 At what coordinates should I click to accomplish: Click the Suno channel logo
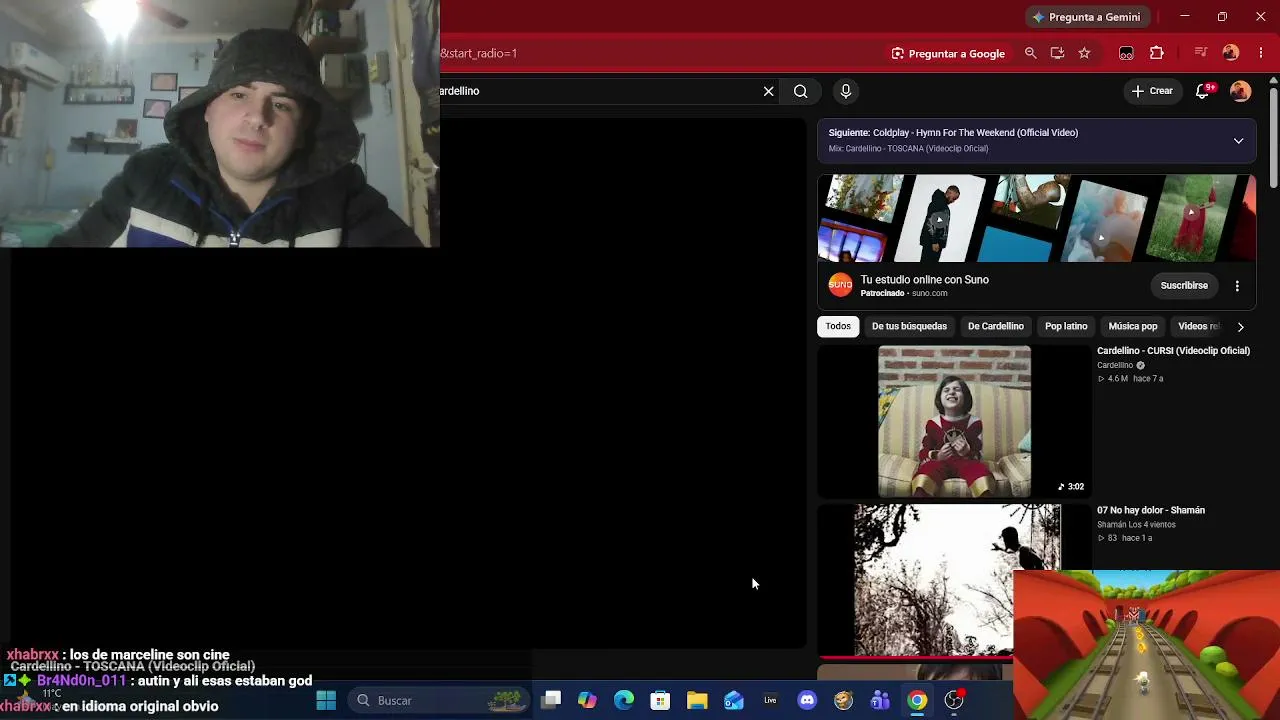pos(840,285)
